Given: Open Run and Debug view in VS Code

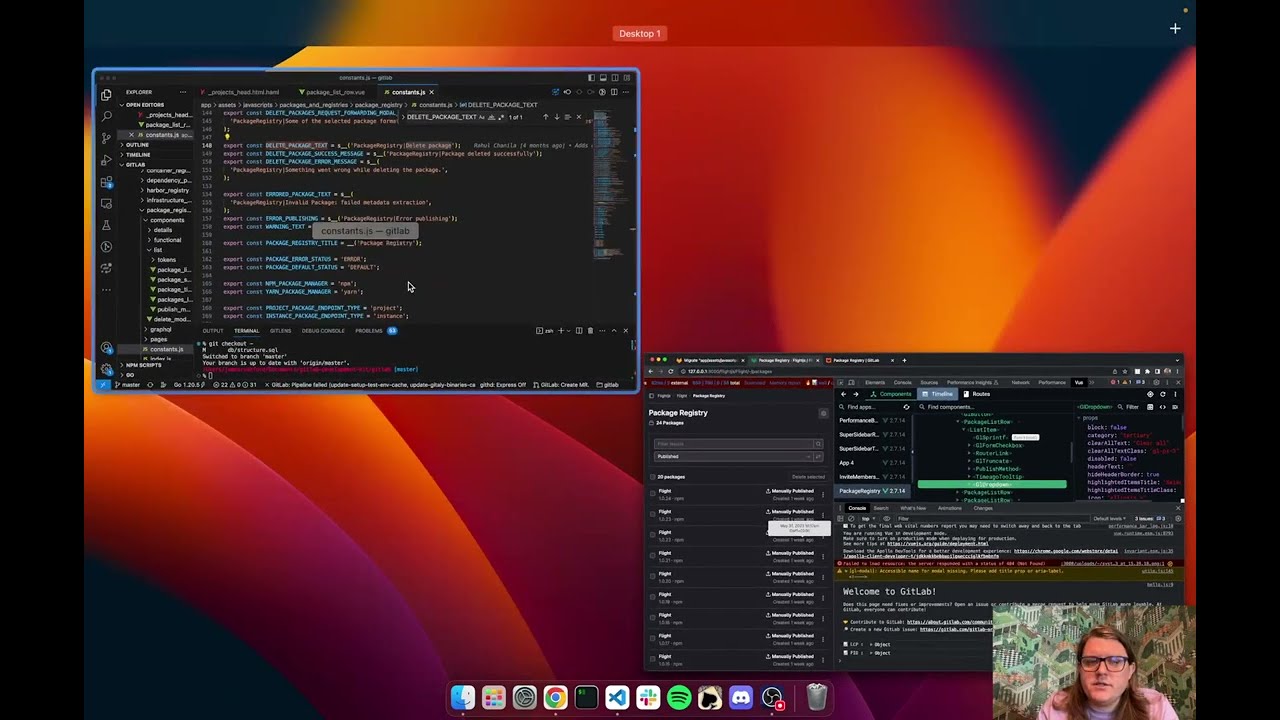Looking at the screenshot, I should 106,160.
